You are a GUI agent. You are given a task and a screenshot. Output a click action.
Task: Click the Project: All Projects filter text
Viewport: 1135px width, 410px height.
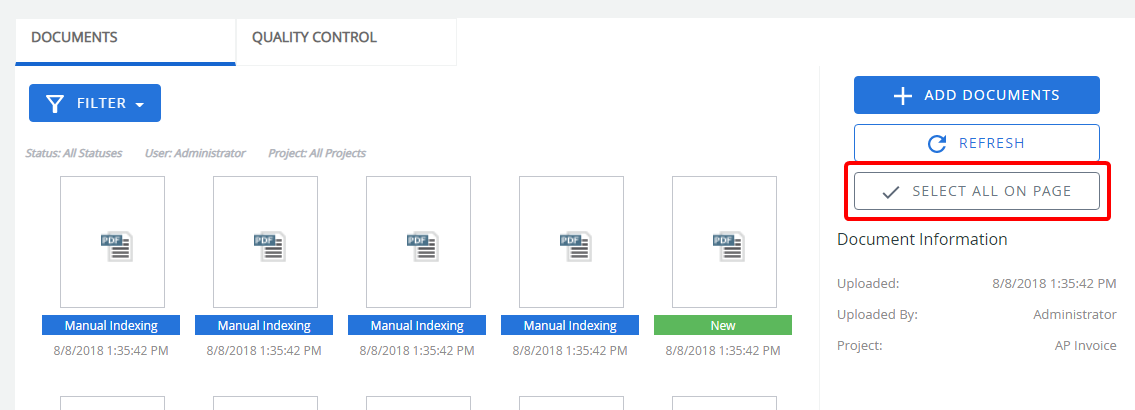click(x=317, y=154)
